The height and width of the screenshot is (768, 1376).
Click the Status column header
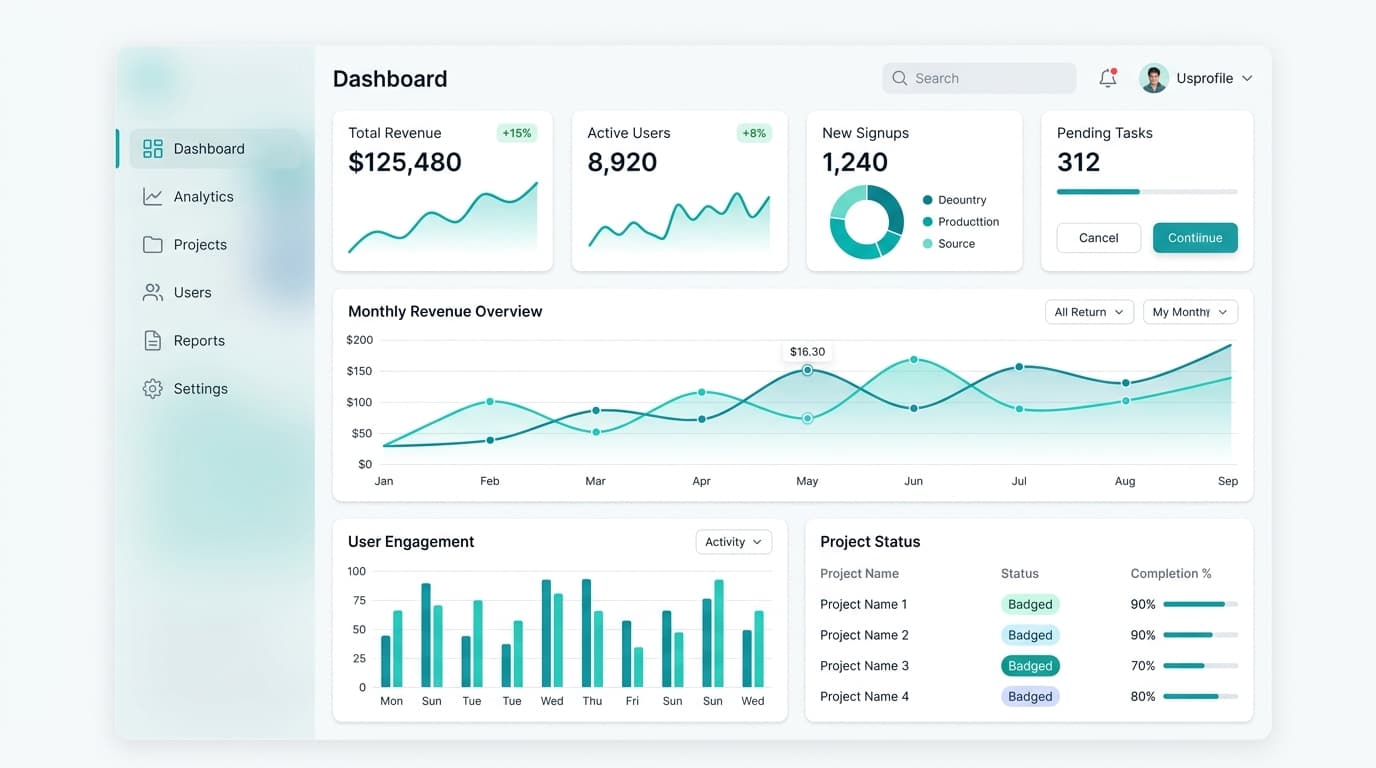[x=1020, y=573]
